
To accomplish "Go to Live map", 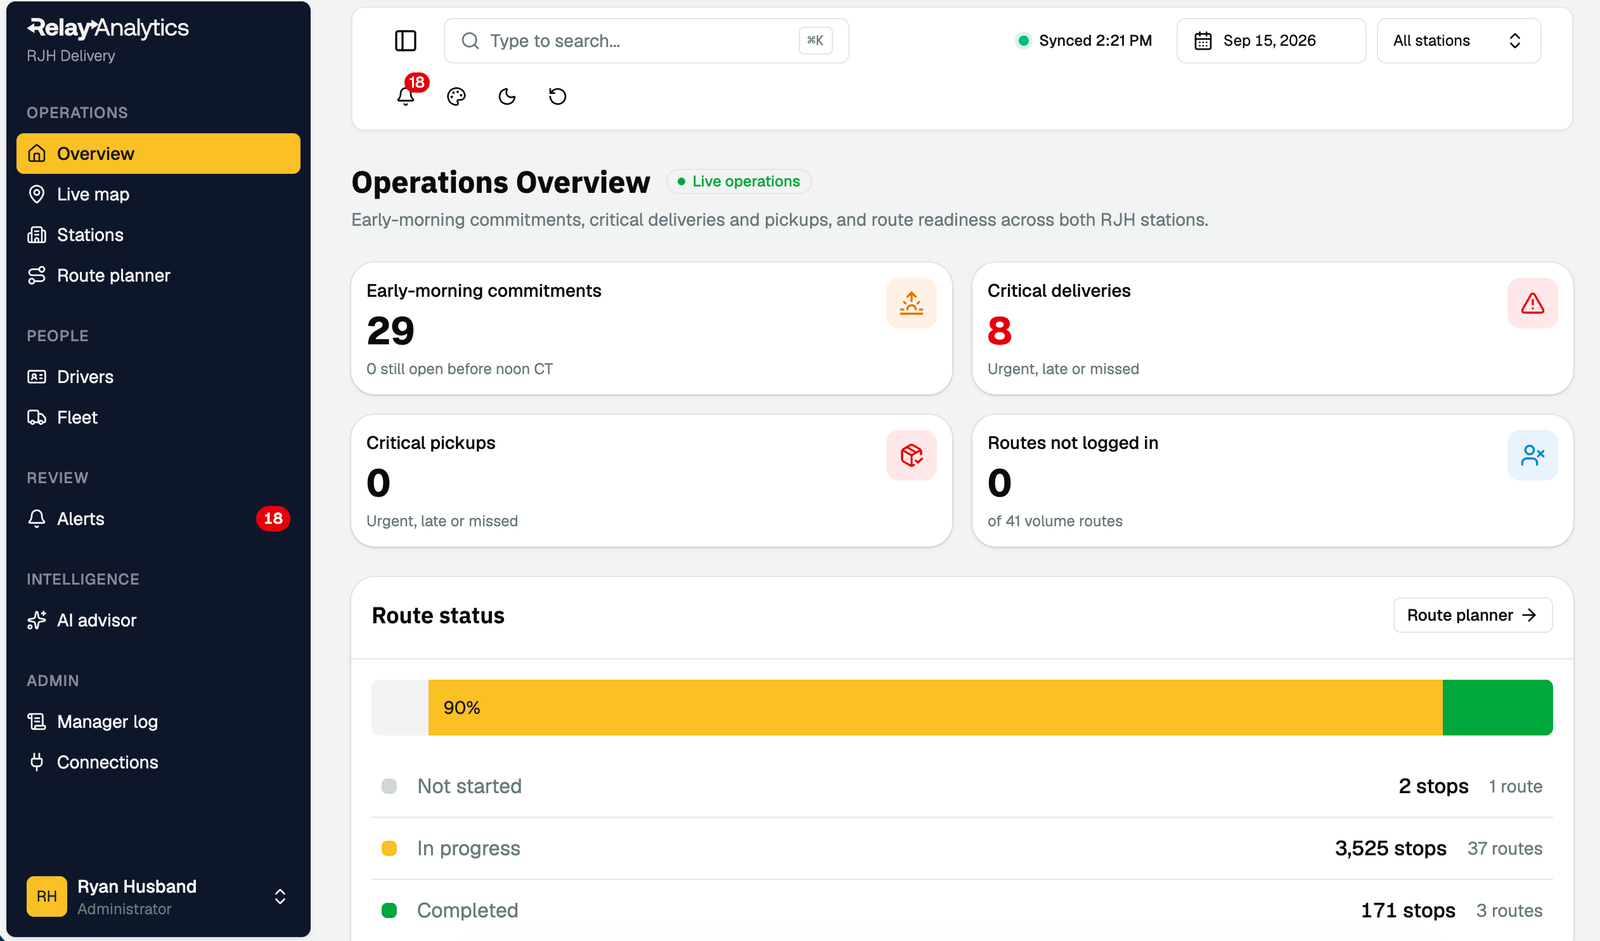I will (x=158, y=194).
